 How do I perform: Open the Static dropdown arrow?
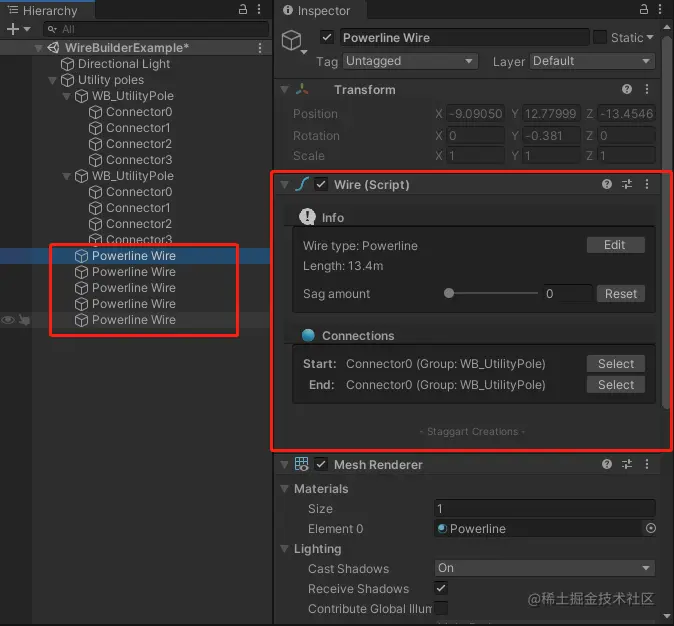(650, 37)
